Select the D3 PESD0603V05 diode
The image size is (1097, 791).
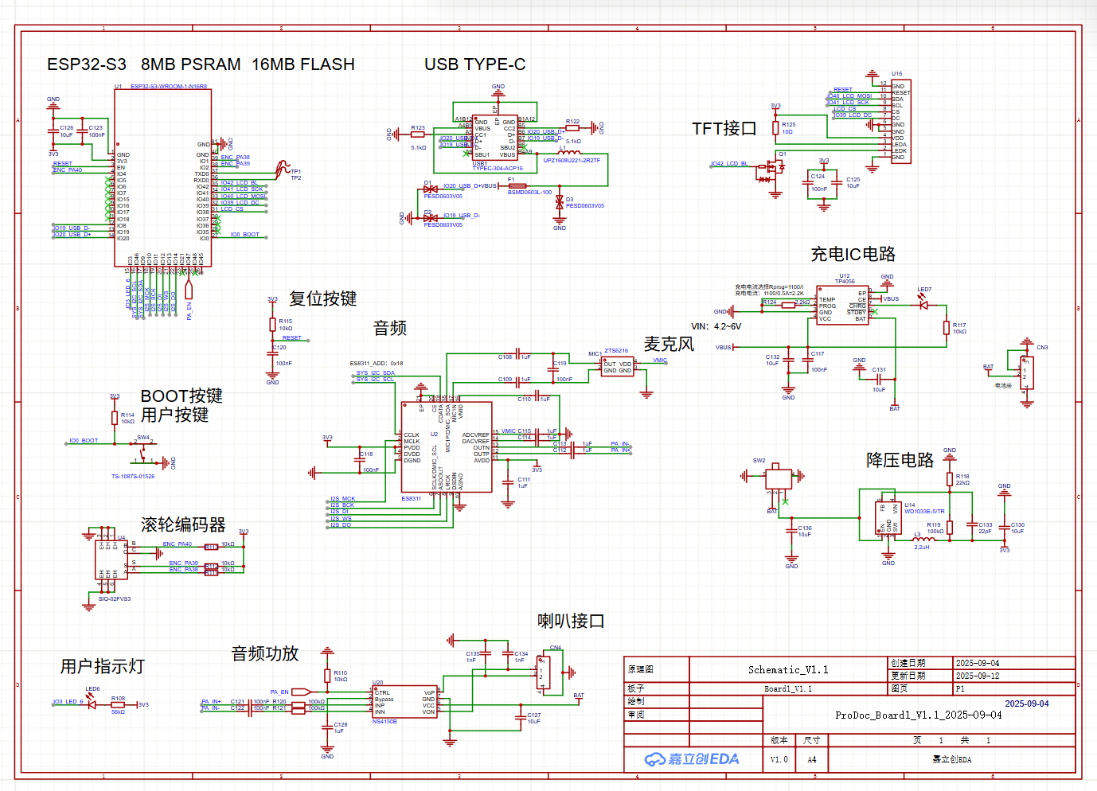pyautogui.click(x=559, y=202)
